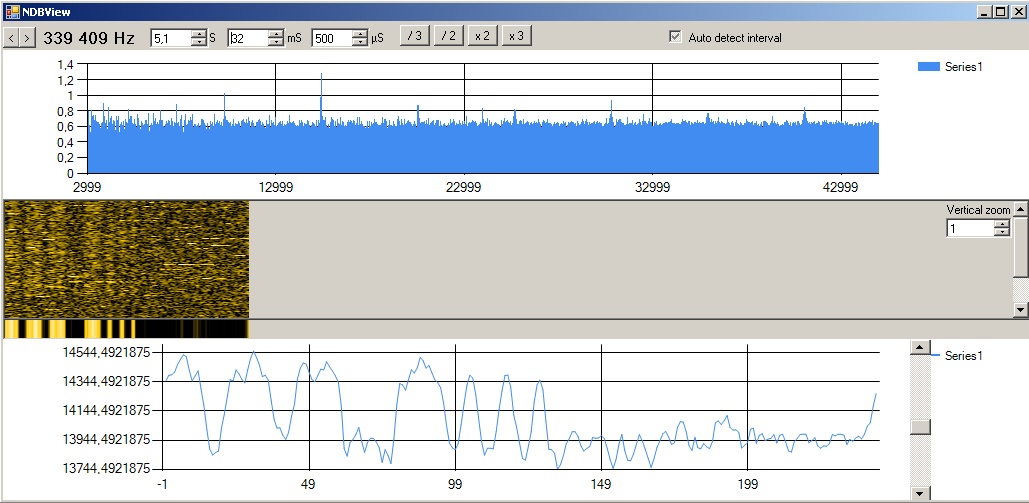Click the Vertical zoom value field
The image size is (1029, 503).
[x=970, y=229]
